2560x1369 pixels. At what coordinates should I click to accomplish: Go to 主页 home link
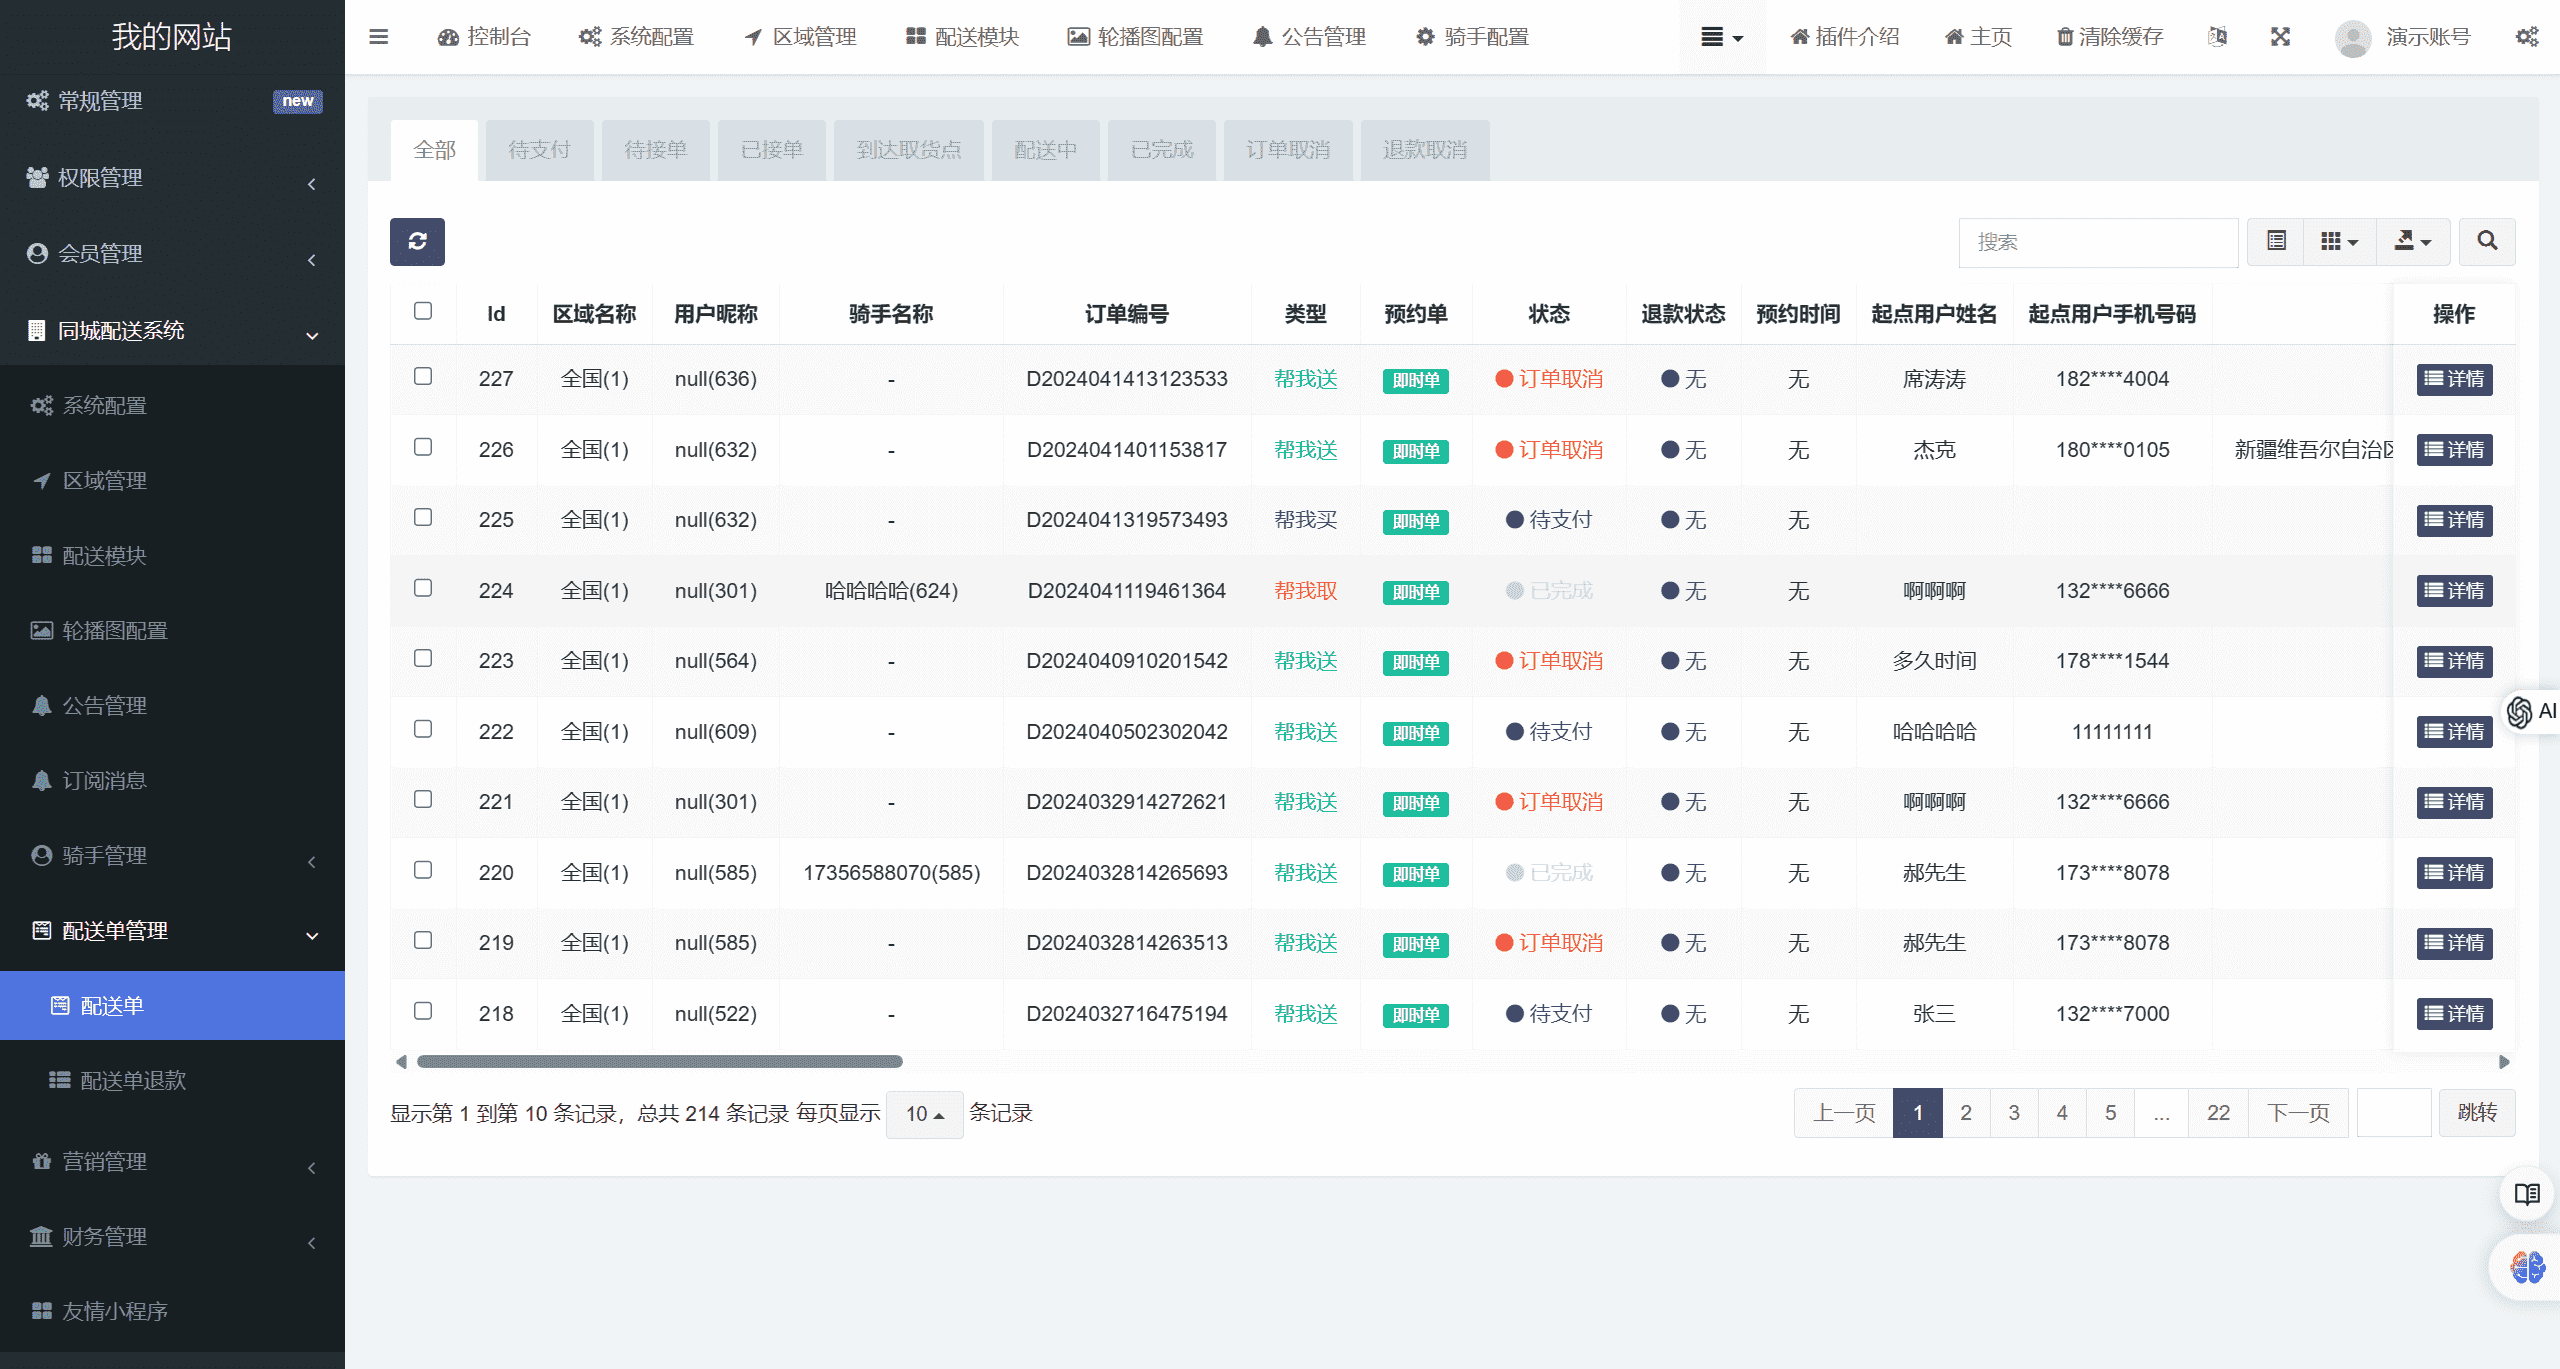[1978, 37]
